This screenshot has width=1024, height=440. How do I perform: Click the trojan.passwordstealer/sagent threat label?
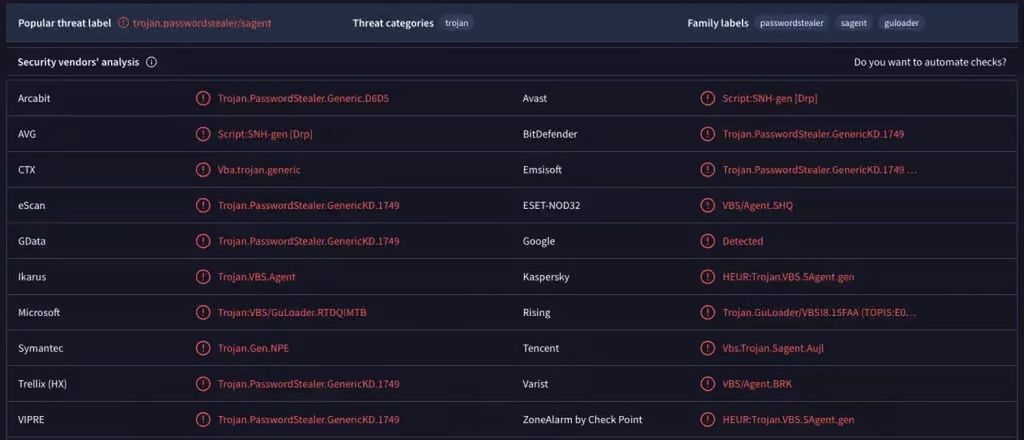tap(201, 22)
